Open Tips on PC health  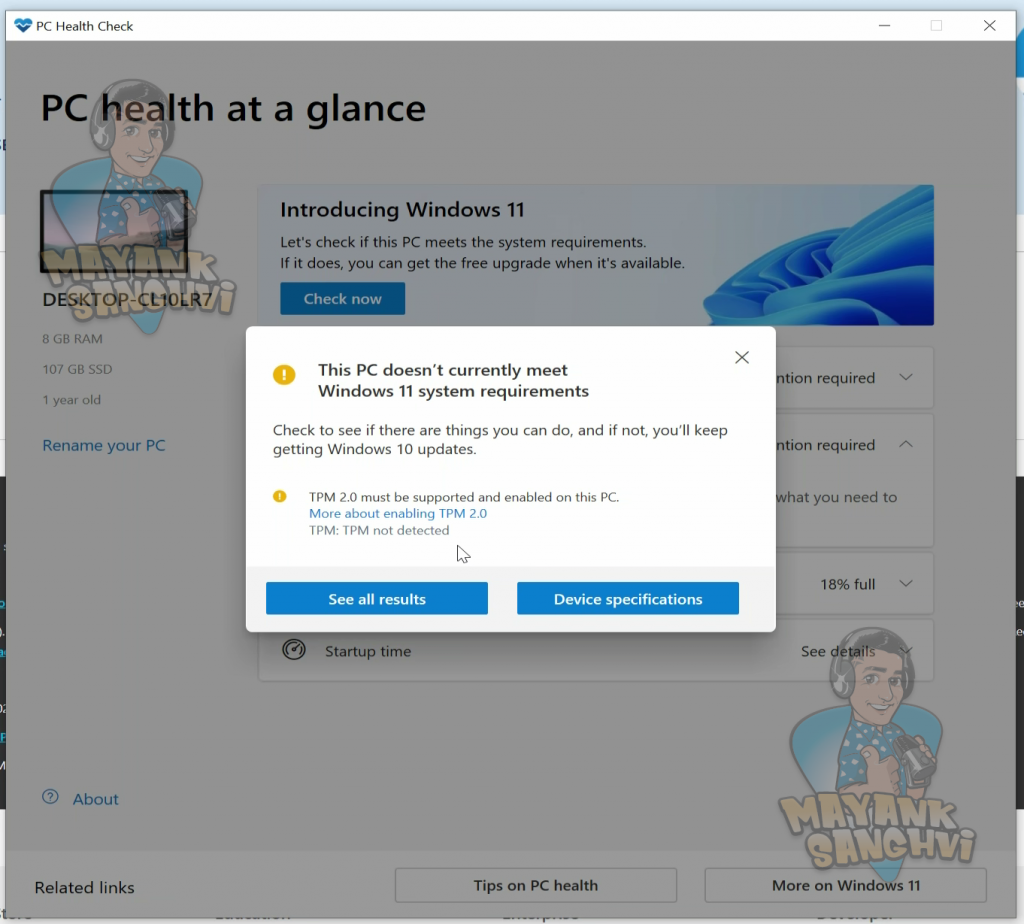(x=535, y=885)
